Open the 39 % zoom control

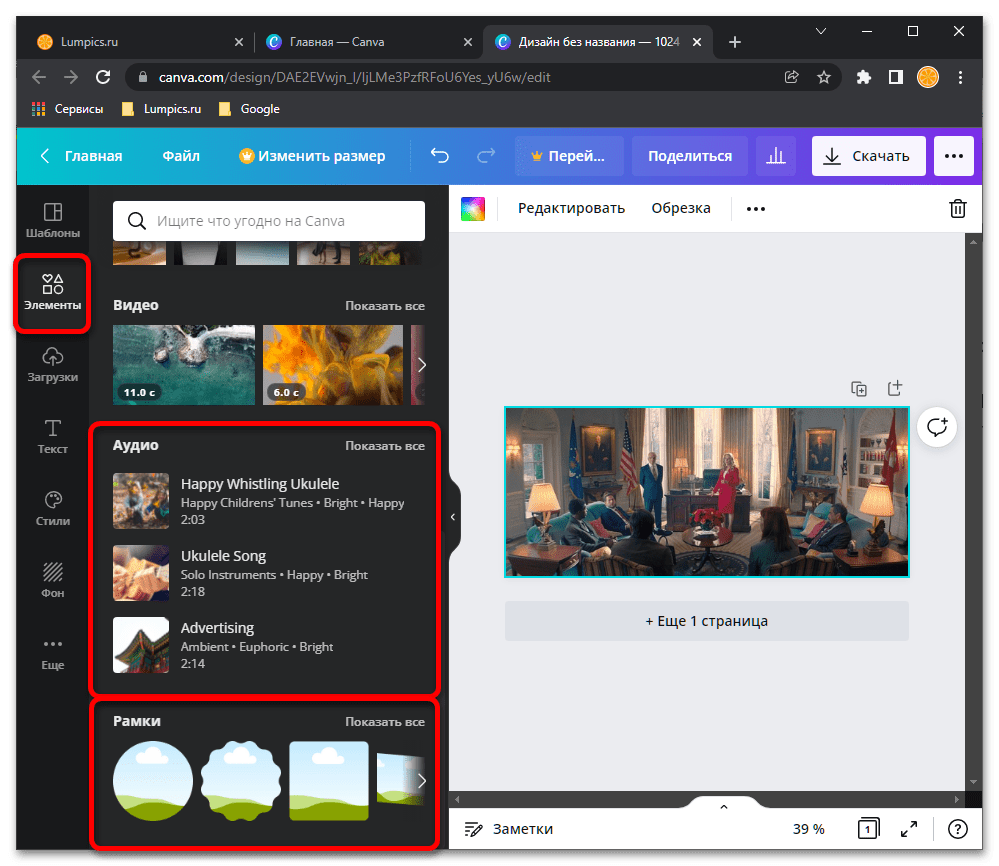click(808, 828)
